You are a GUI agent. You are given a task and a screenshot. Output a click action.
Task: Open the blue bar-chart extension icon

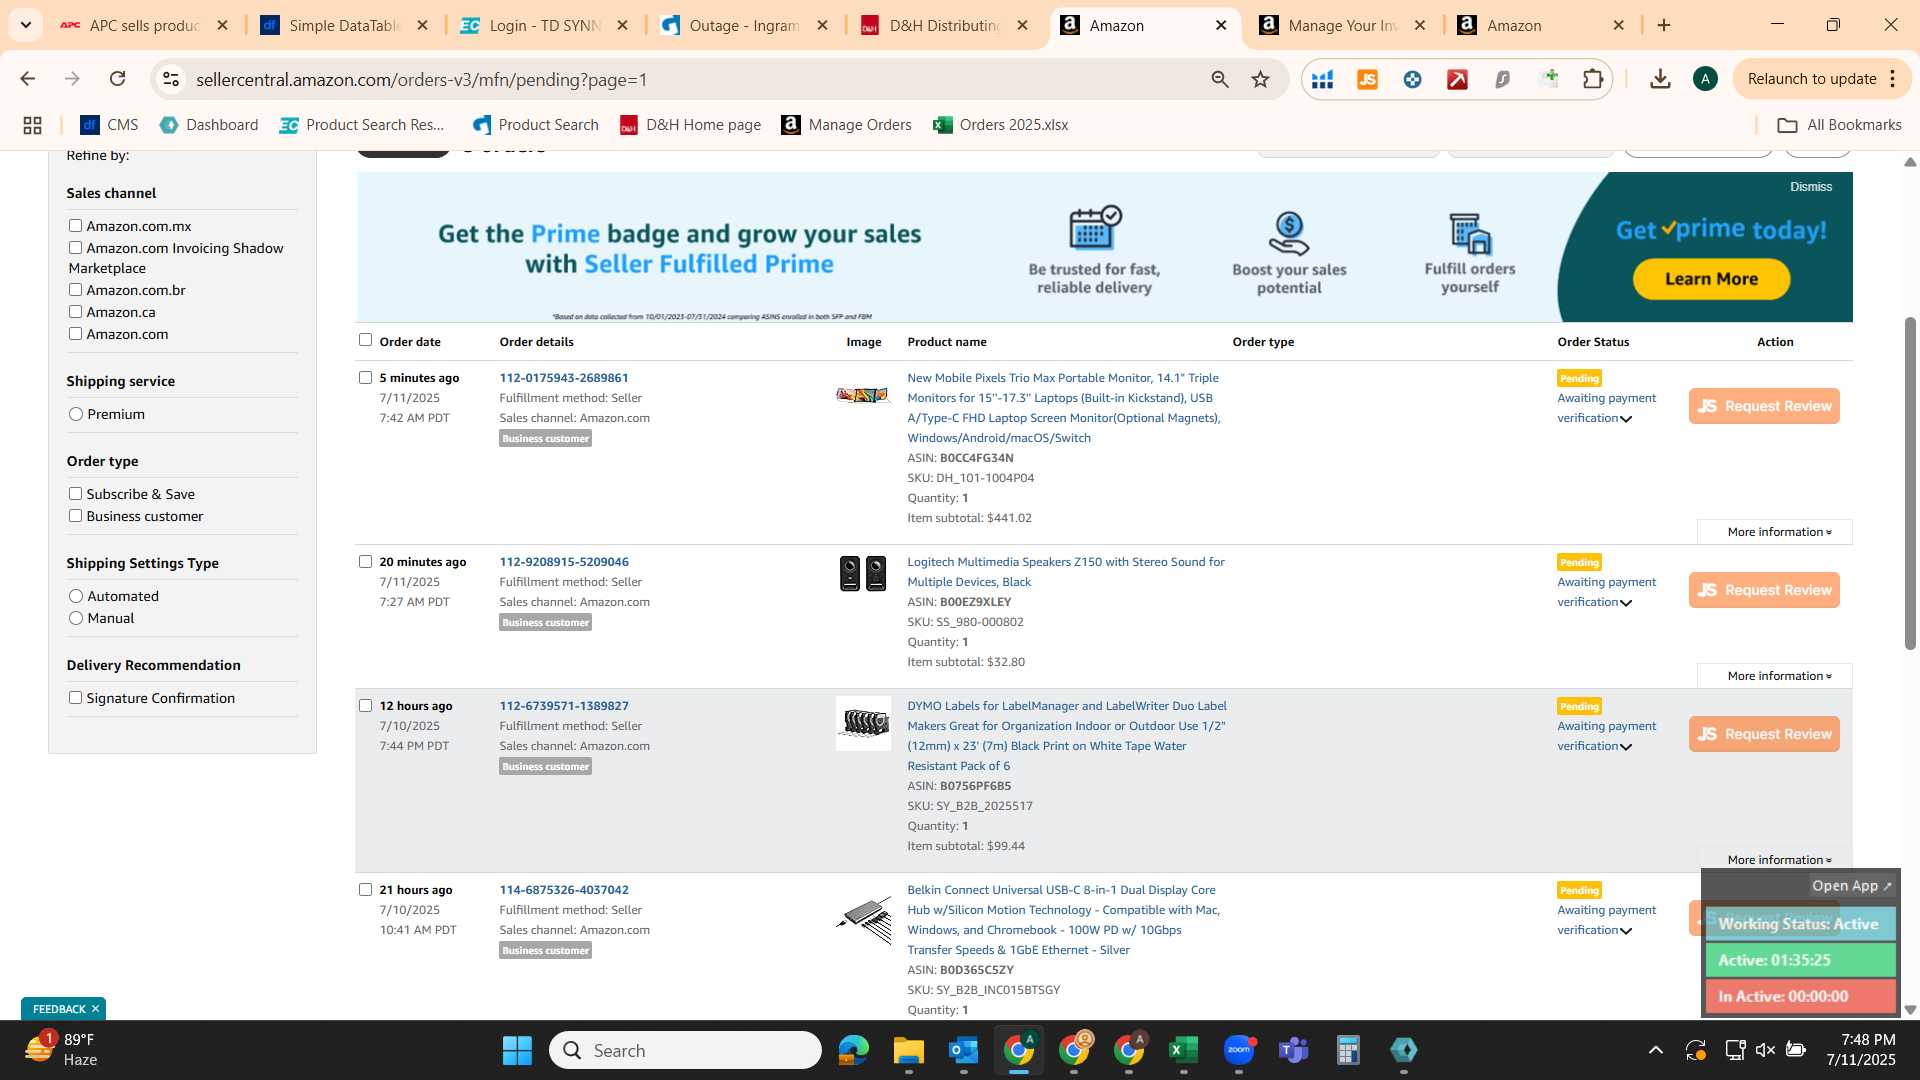pos(1322,79)
